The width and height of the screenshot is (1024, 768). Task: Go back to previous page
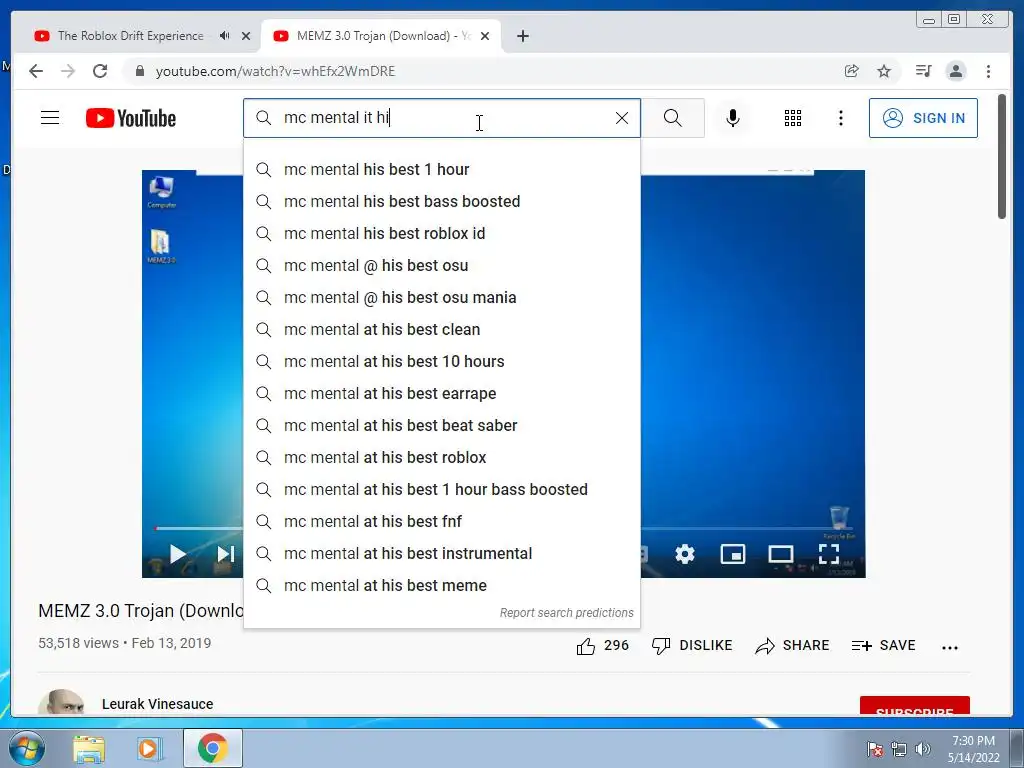[x=36, y=71]
